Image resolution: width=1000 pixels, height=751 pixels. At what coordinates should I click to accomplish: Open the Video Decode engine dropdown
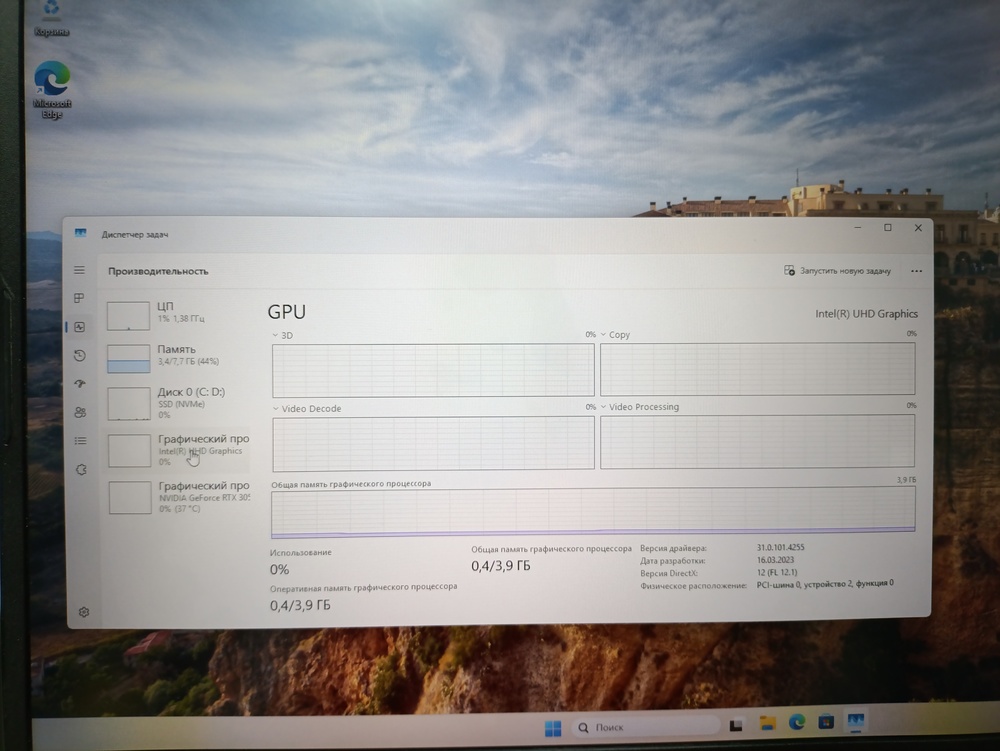(277, 409)
